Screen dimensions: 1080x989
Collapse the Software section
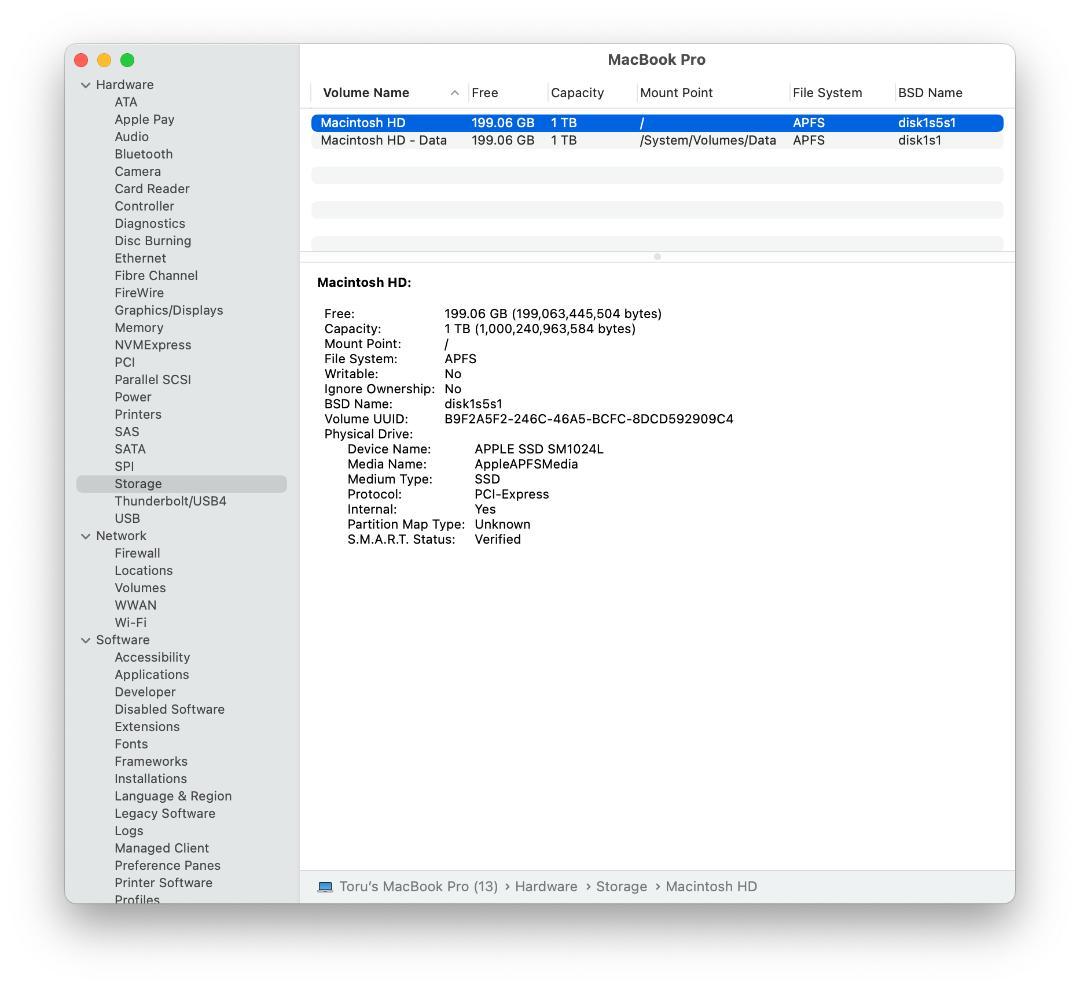click(x=86, y=639)
